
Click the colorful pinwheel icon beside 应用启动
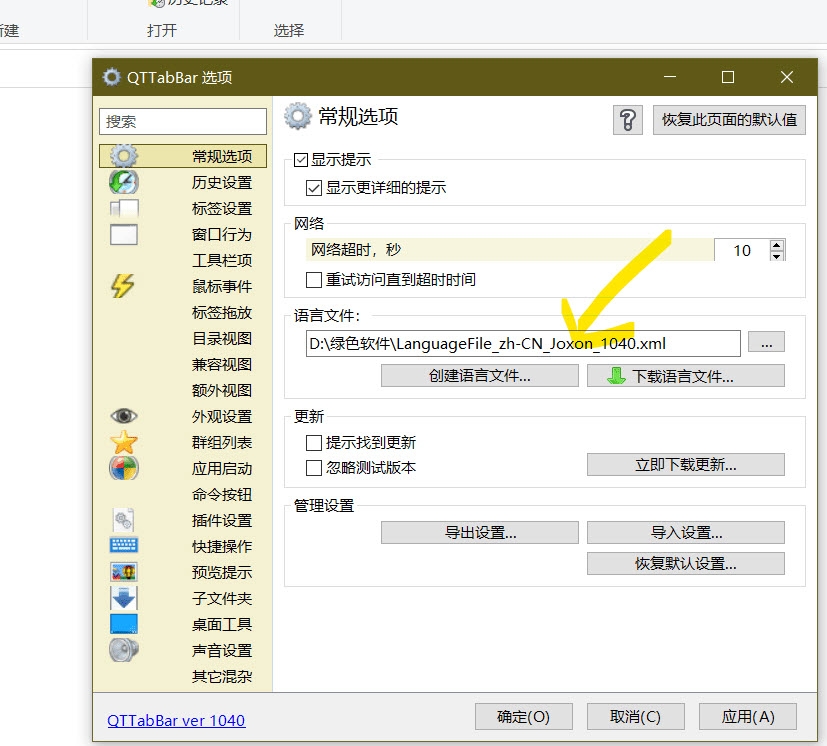(122, 468)
